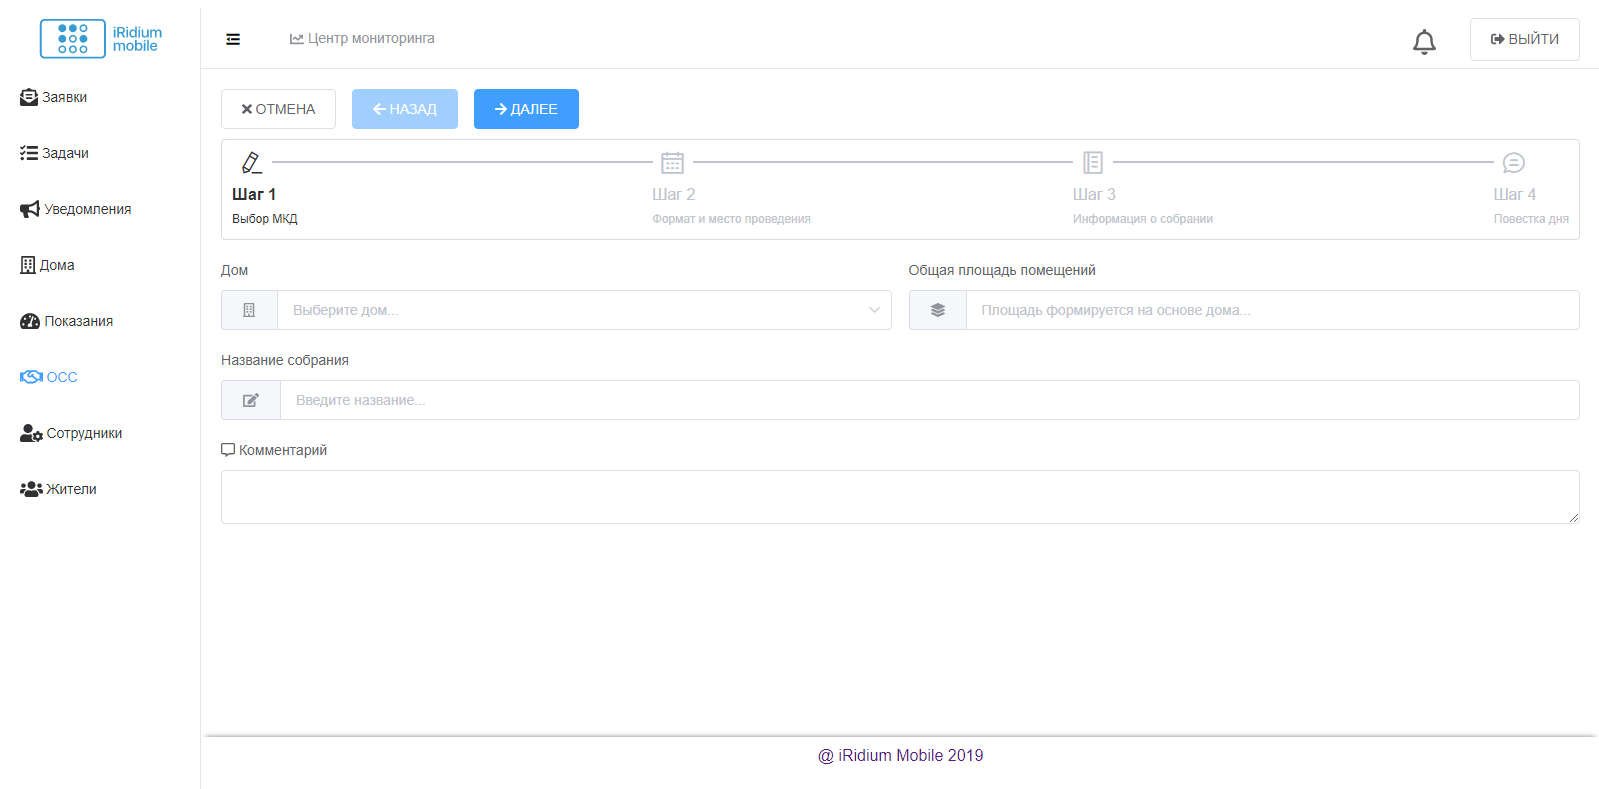This screenshot has width=1599, height=789.
Task: Click the Шаг 2 step label
Action: point(674,194)
